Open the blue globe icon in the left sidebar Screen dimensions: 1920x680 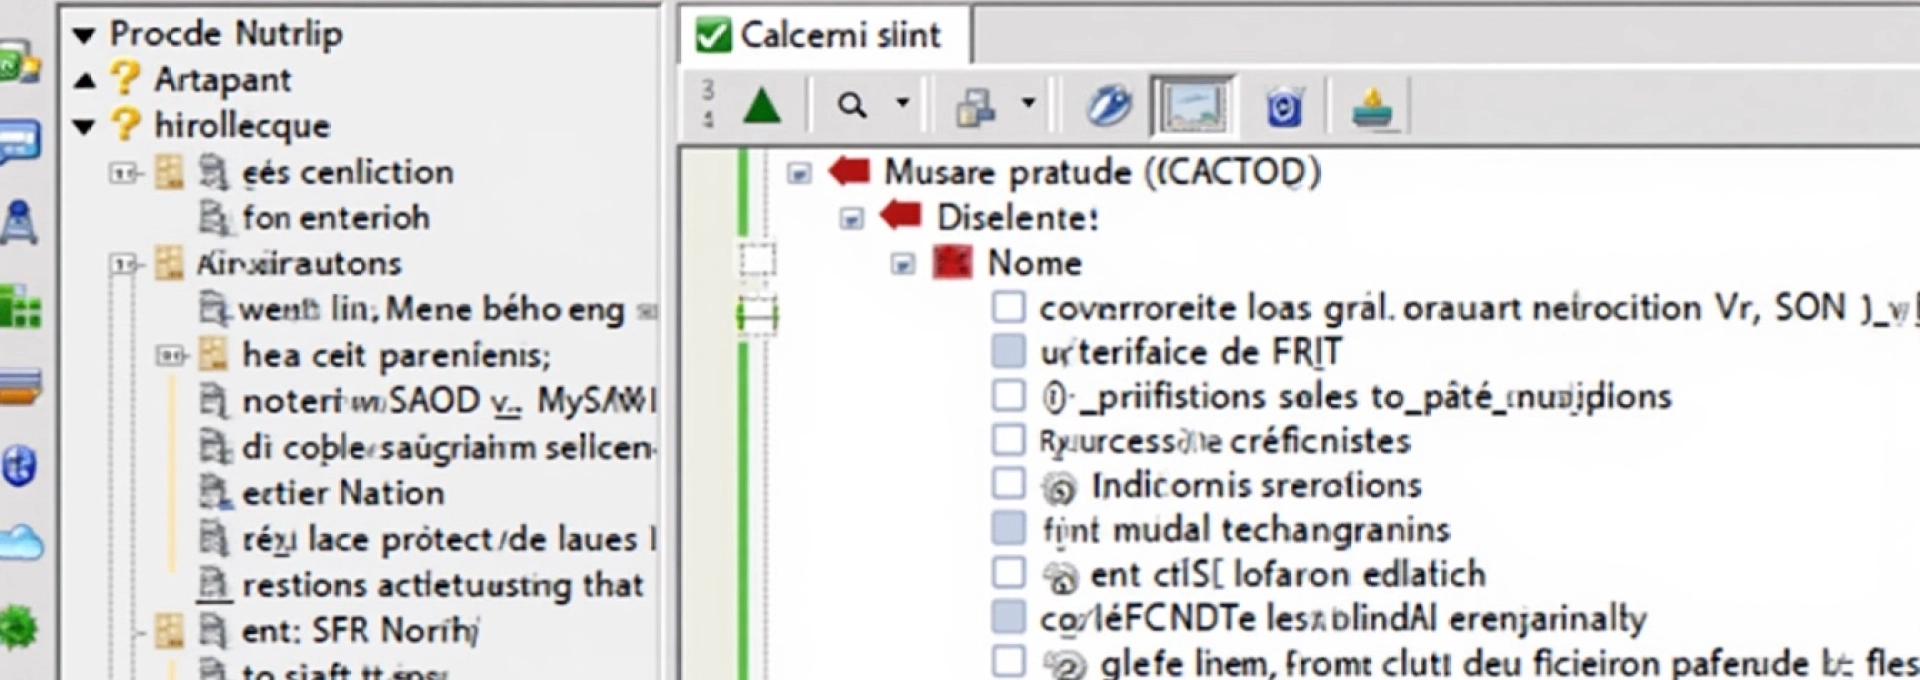click(19, 466)
